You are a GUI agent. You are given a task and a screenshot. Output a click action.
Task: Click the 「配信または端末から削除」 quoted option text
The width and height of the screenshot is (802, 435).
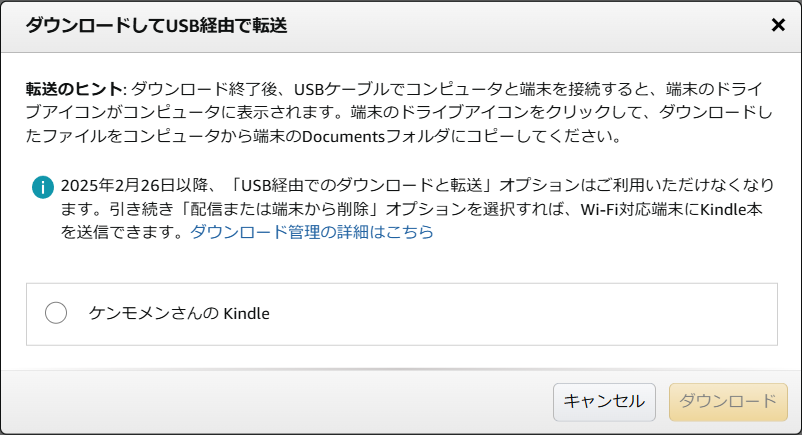tap(280, 208)
